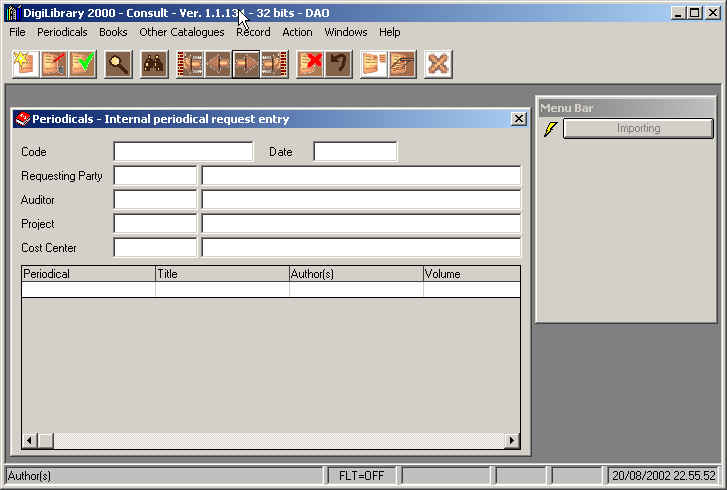
Task: Delete record with the red X icon
Action: 310,64
